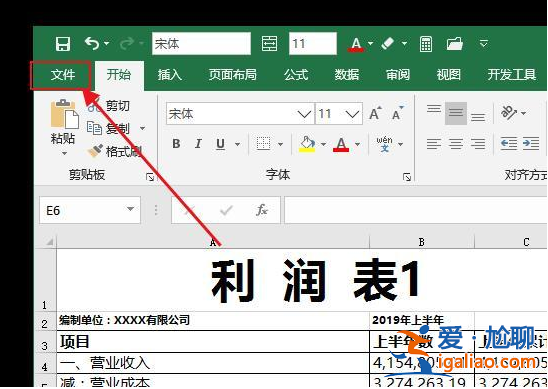This screenshot has height=389, width=548.
Task: Open the 开发工具 tab
Action: [x=512, y=75]
